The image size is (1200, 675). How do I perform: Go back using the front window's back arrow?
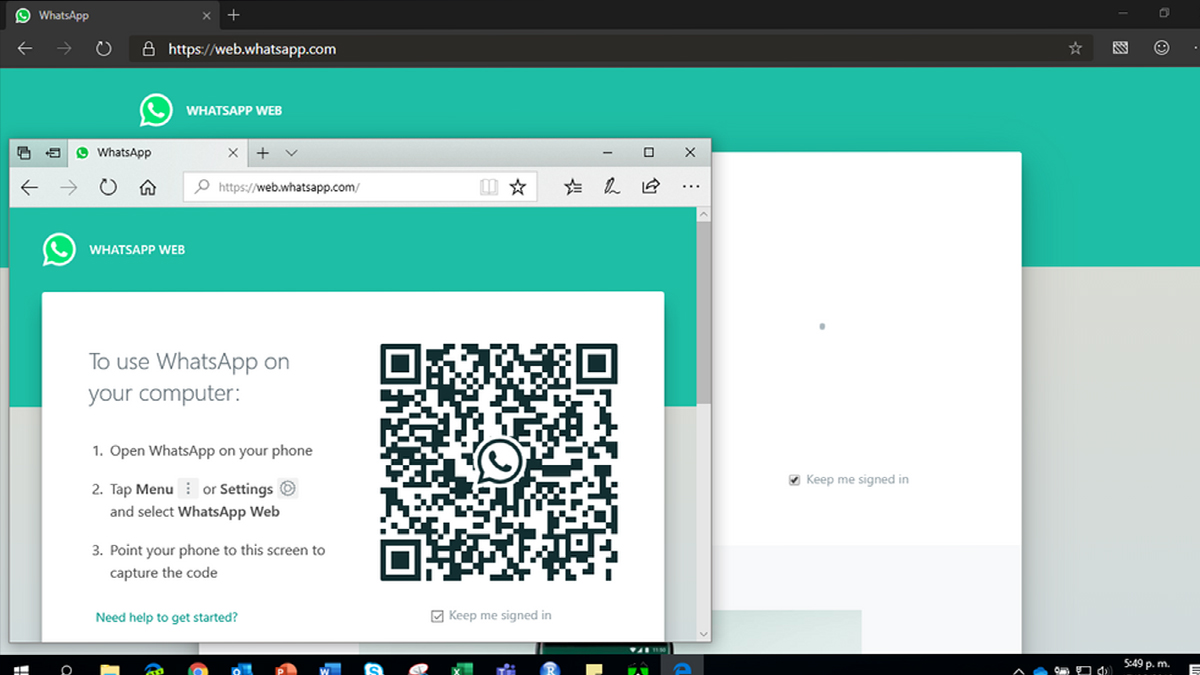(x=30, y=187)
